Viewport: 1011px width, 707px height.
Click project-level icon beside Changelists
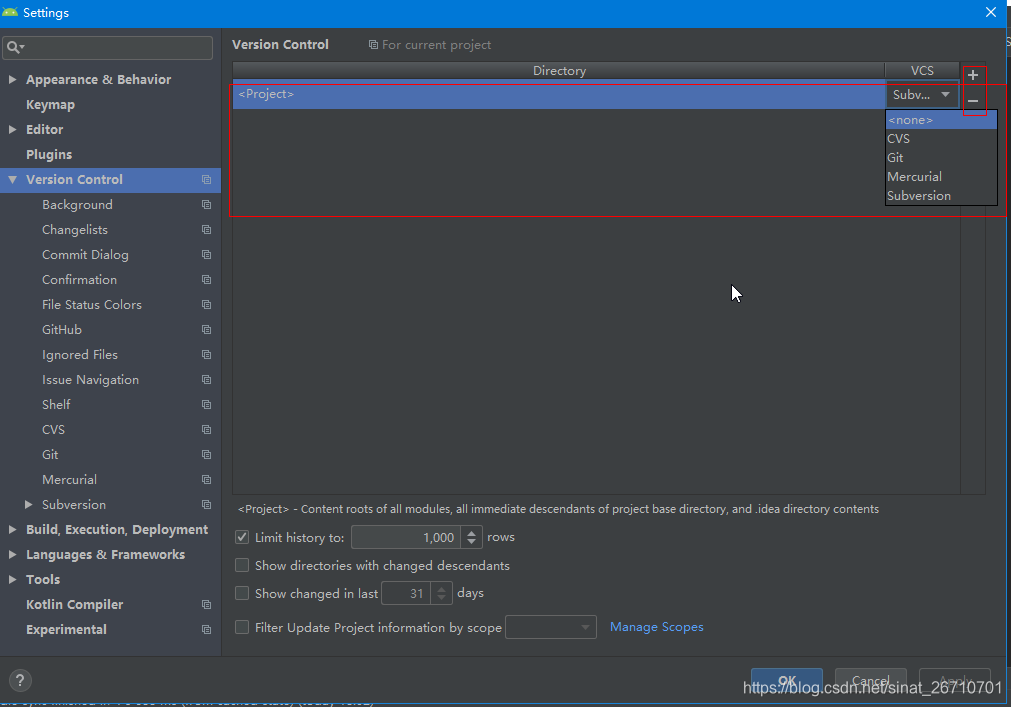pyautogui.click(x=206, y=229)
